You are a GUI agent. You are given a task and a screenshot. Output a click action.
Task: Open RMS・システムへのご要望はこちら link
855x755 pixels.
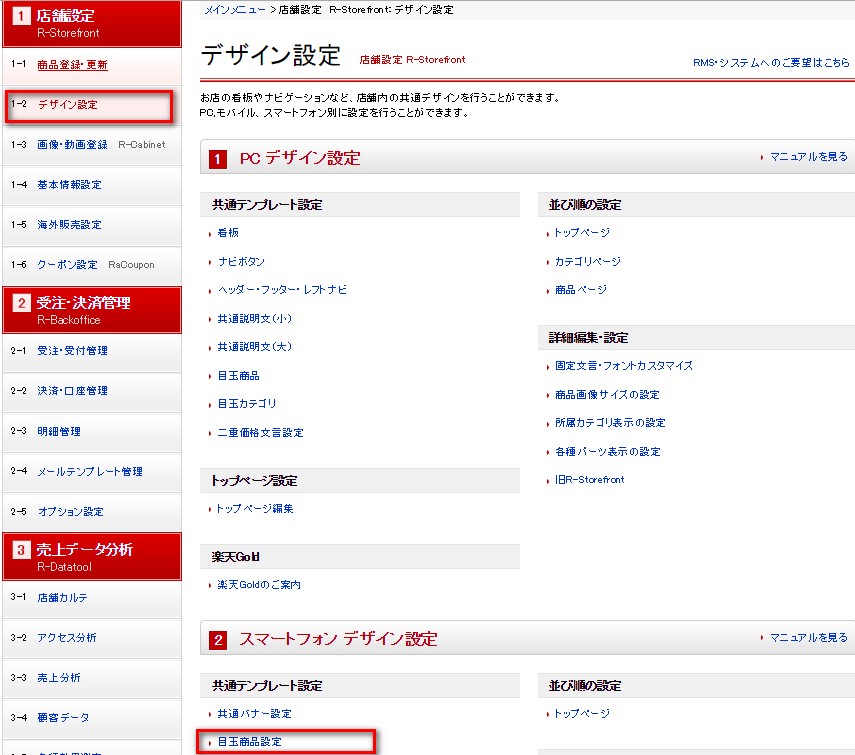tap(771, 63)
